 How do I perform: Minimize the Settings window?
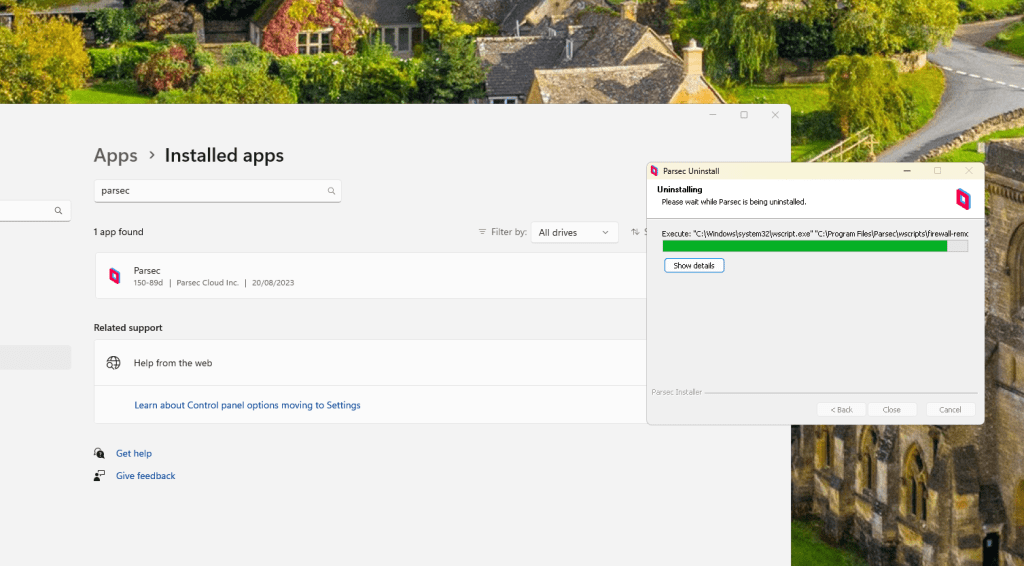pos(712,115)
